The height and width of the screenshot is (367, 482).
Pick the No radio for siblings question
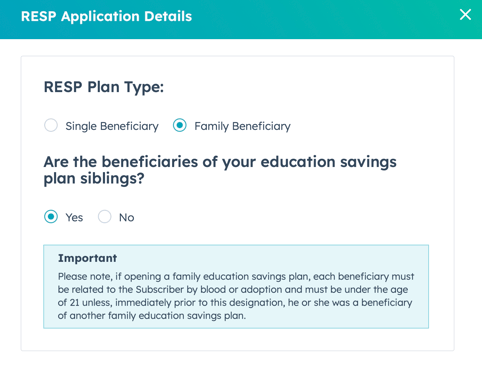coord(105,217)
